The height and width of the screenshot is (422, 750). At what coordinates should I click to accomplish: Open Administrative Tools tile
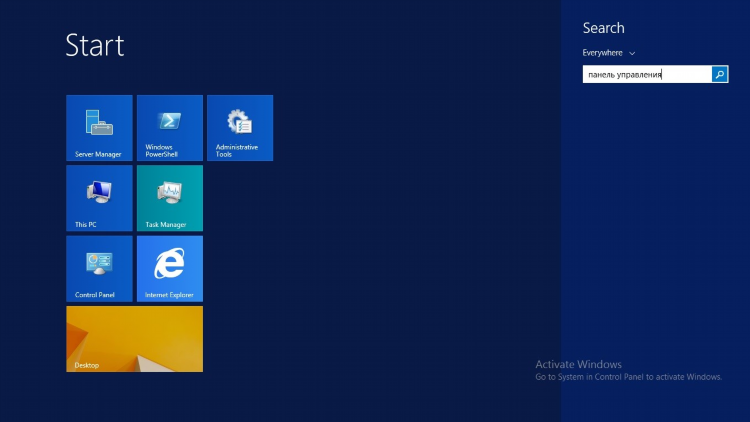240,128
